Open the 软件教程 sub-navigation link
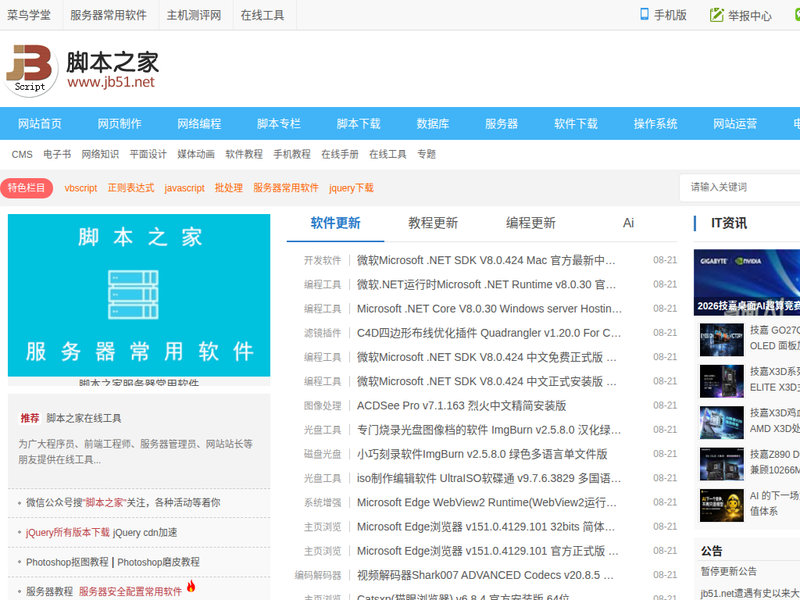800x600 pixels. click(x=244, y=154)
